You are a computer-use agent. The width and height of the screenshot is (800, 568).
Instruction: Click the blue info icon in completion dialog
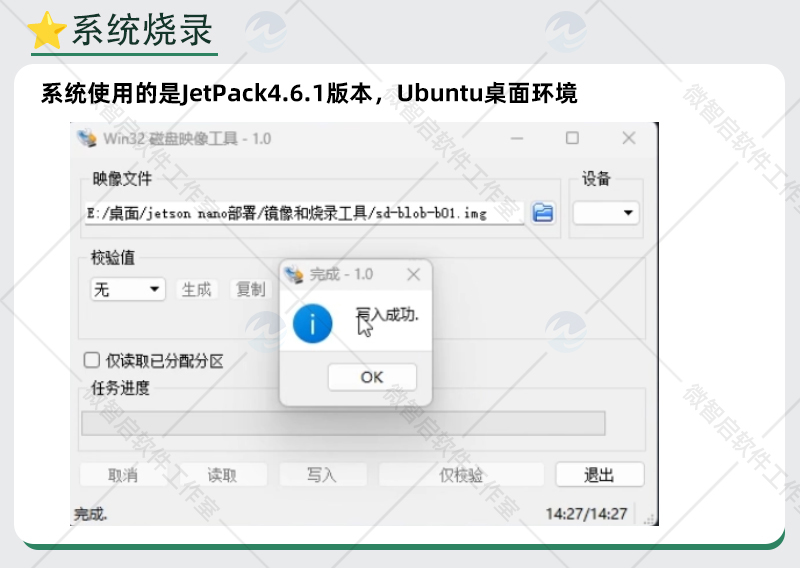(x=312, y=324)
